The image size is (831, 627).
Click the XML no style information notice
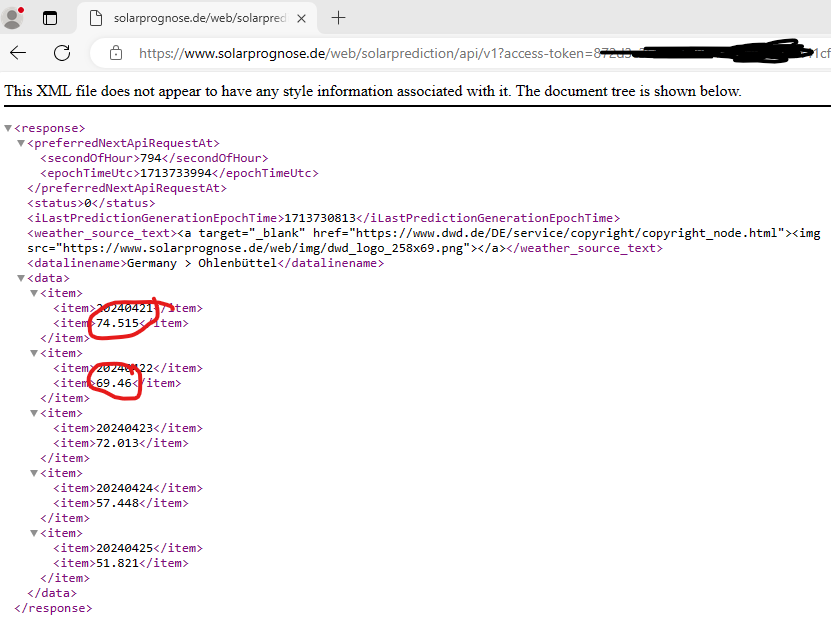click(373, 91)
